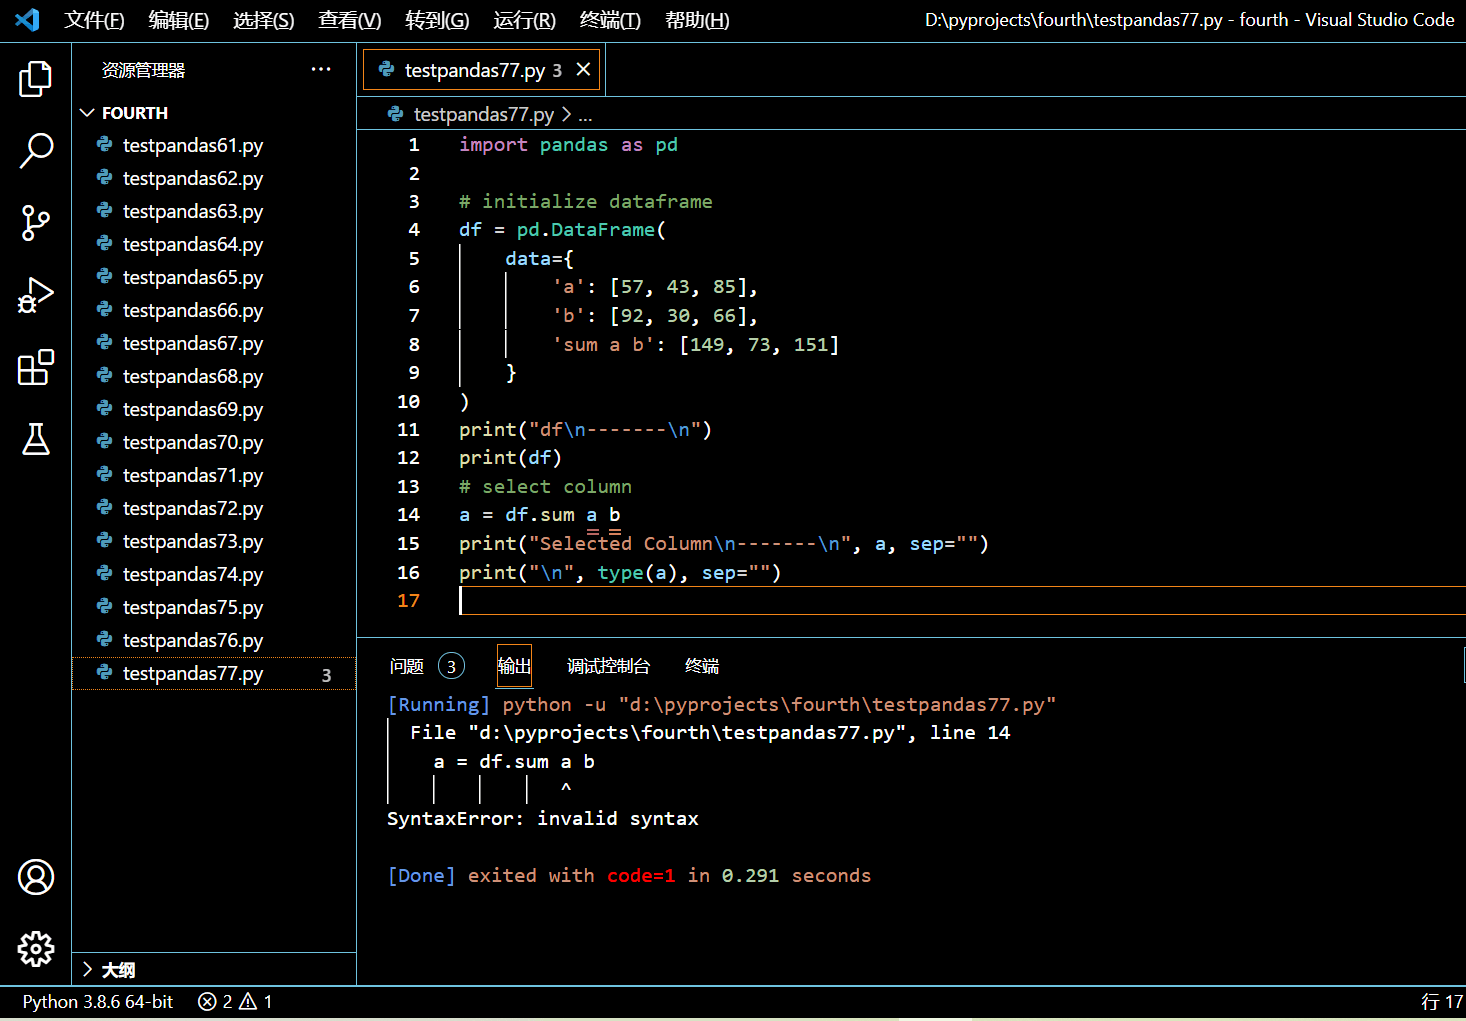The width and height of the screenshot is (1466, 1021).
Task: Open testpandas73.py in explorer
Action: pyautogui.click(x=214, y=541)
